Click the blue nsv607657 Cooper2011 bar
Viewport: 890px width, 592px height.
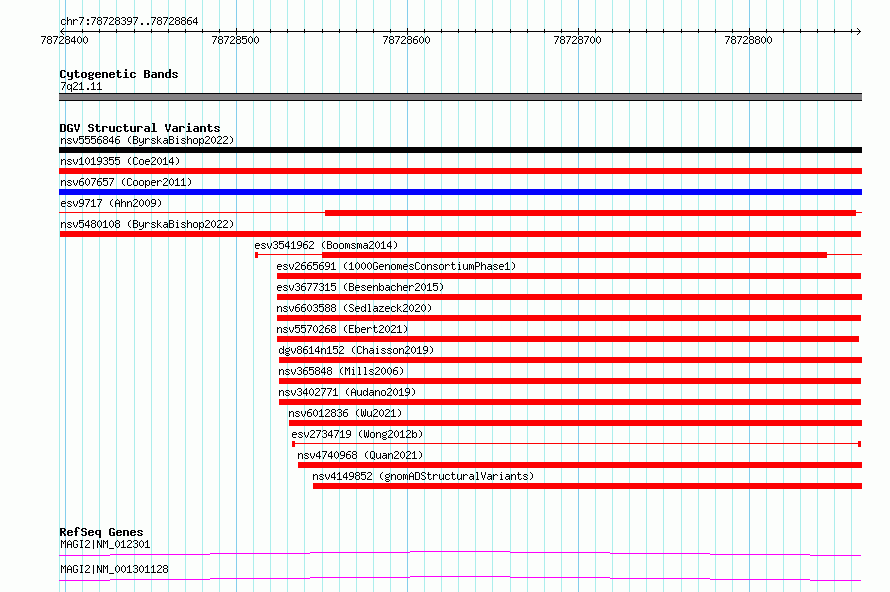coord(460,192)
